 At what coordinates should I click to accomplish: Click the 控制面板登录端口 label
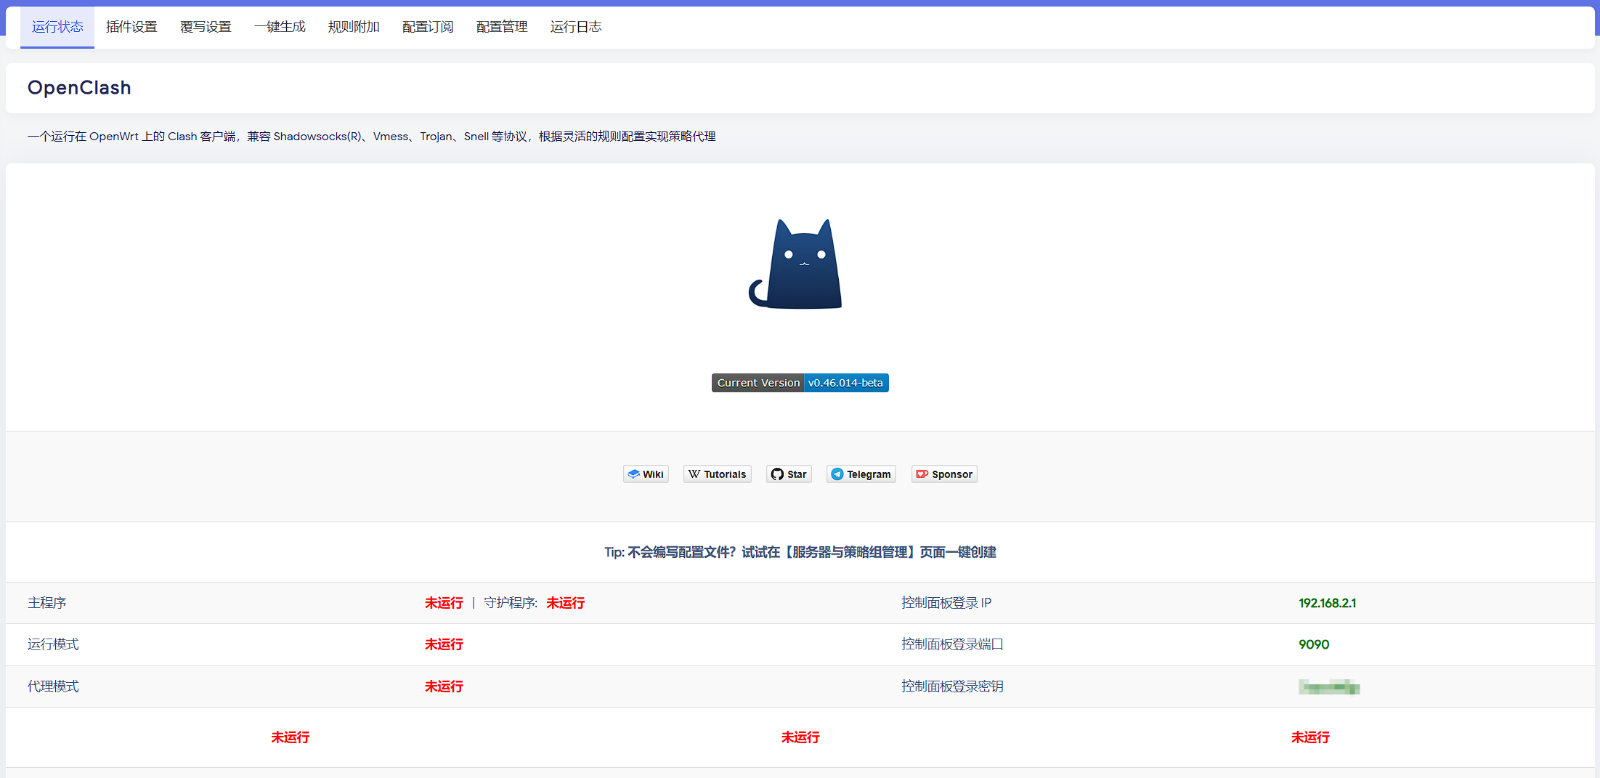pyautogui.click(x=952, y=645)
